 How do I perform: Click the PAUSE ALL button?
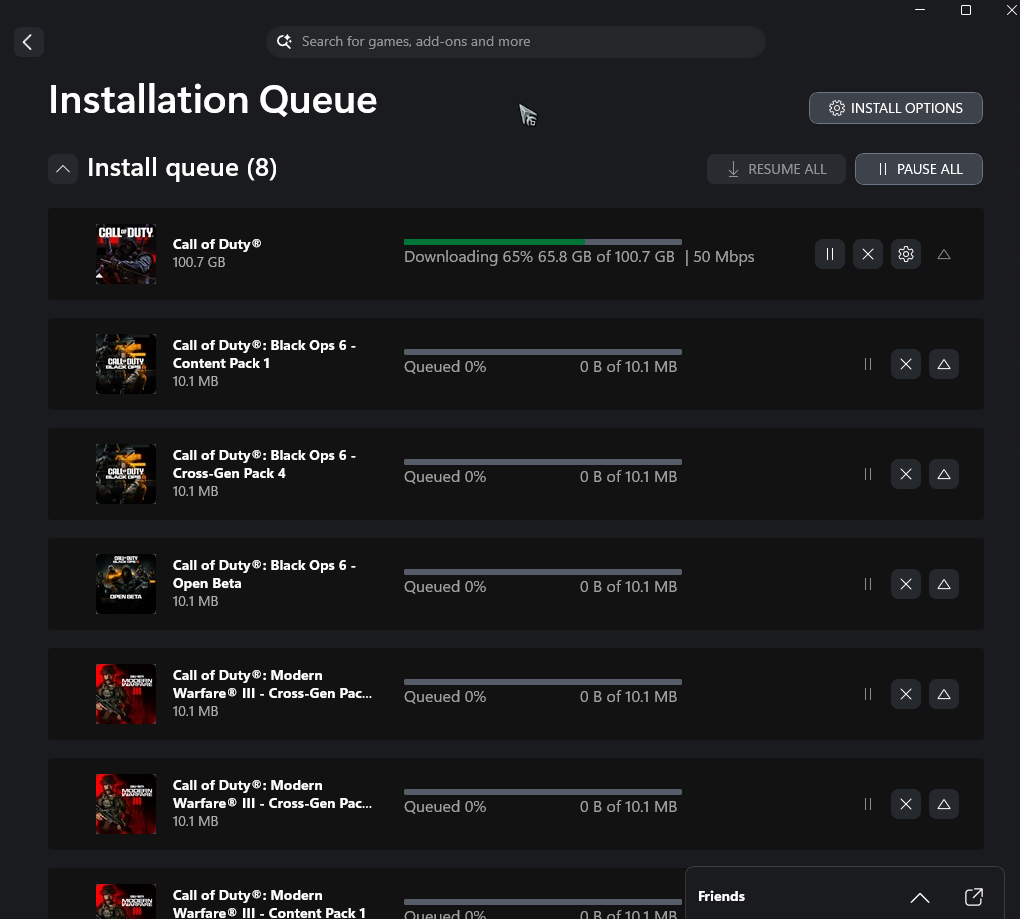pyautogui.click(x=918, y=169)
